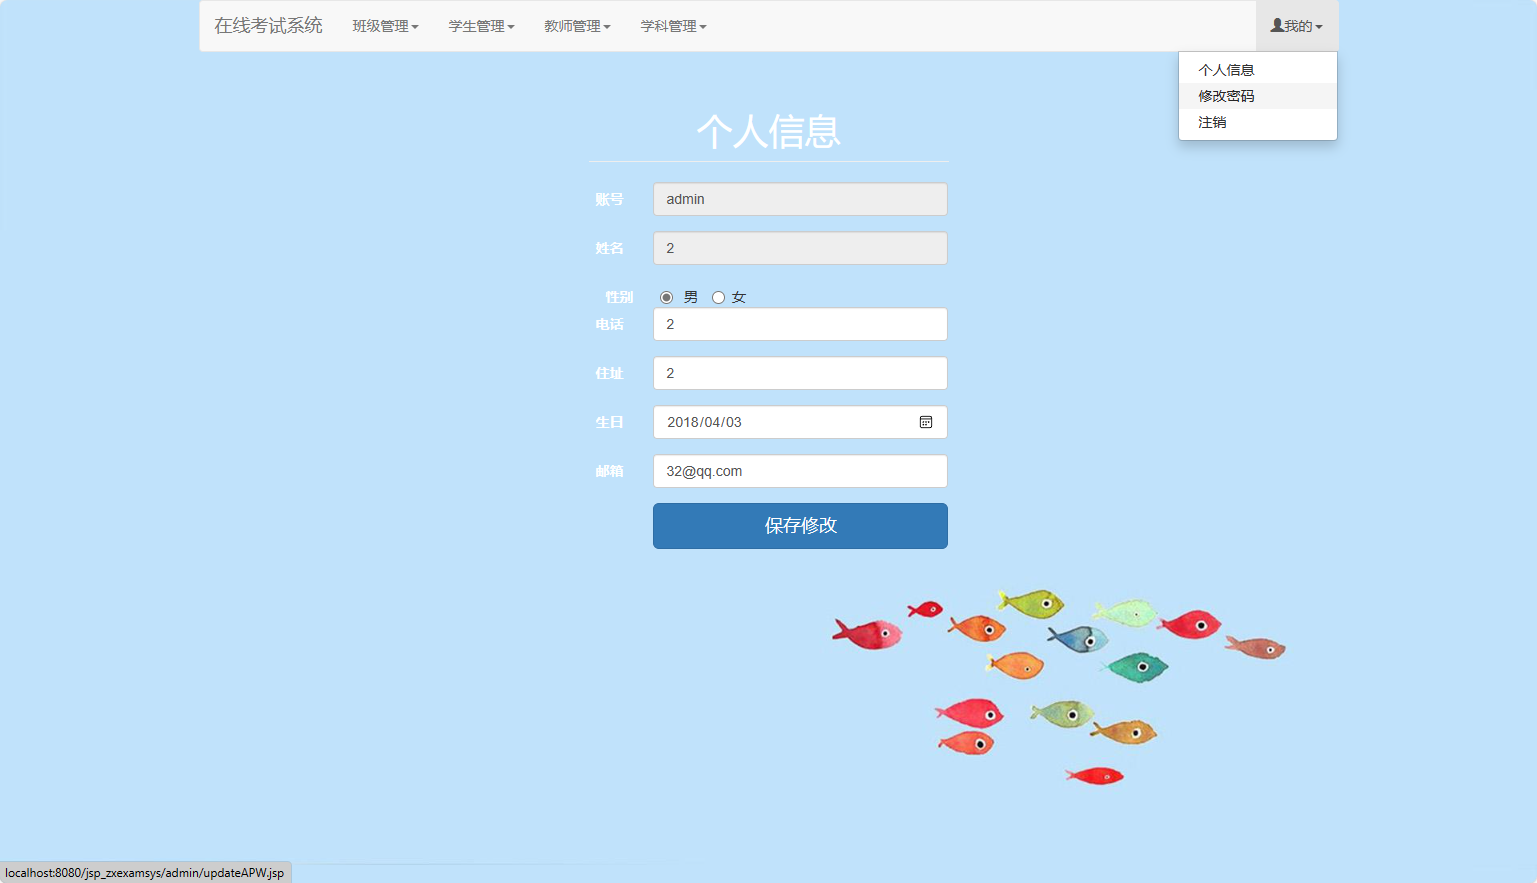Collapse the 我的 dropdown menu

coord(1295,25)
